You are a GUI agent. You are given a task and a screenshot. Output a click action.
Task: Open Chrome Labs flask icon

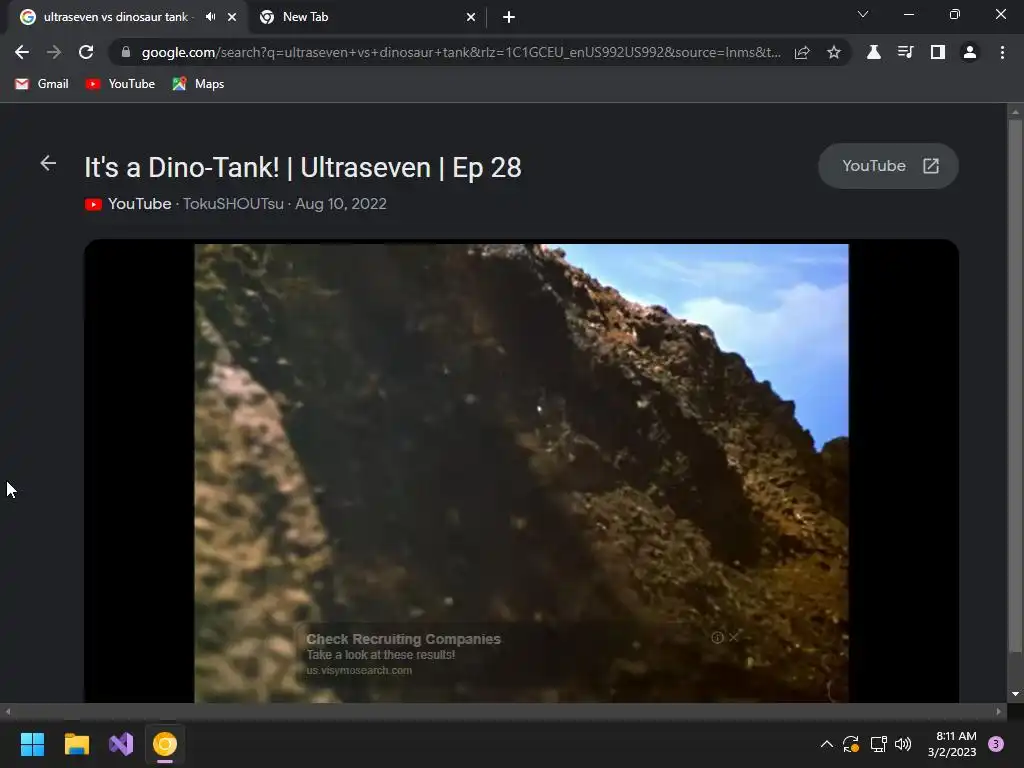point(874,52)
